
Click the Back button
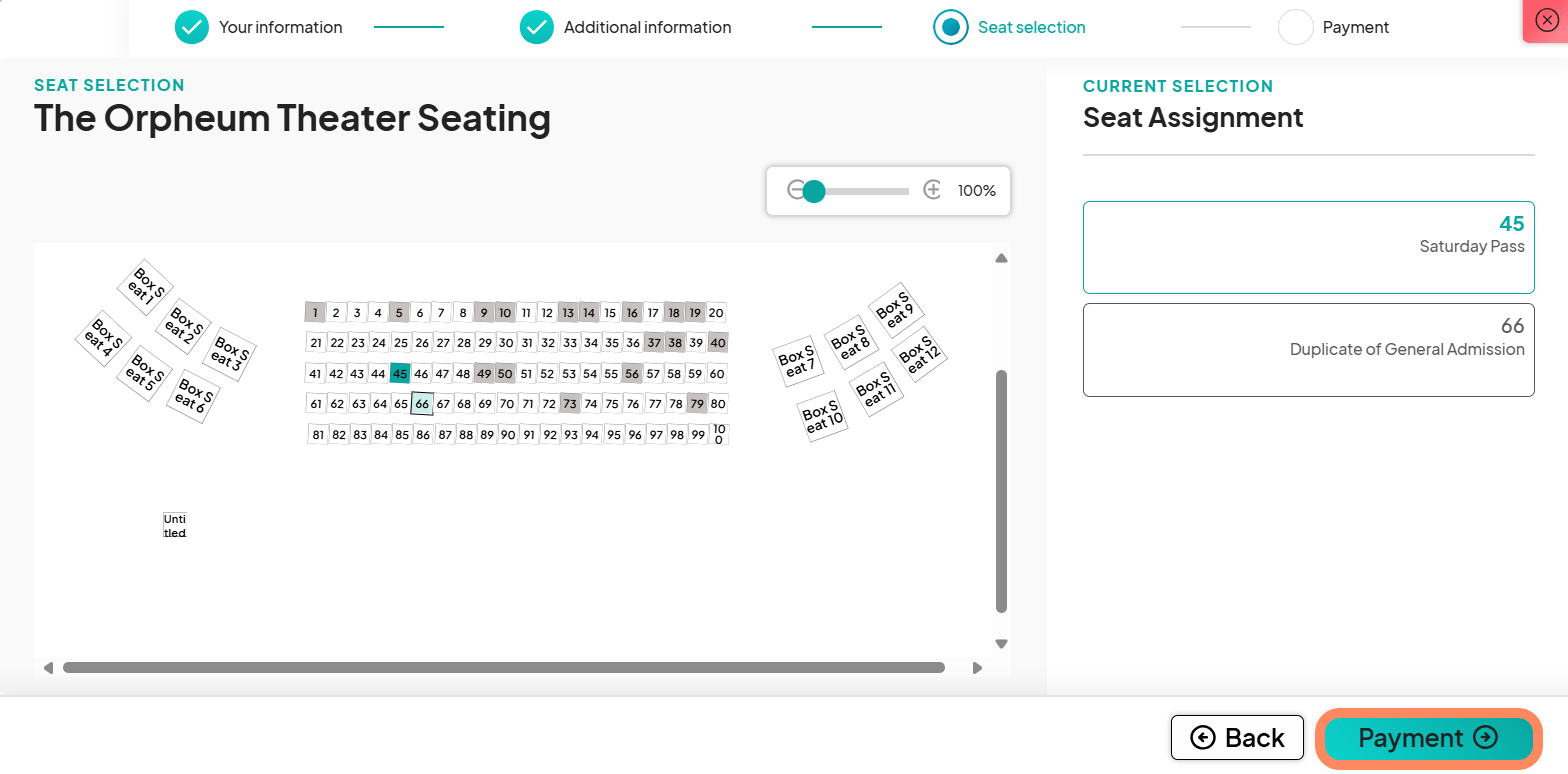1237,738
